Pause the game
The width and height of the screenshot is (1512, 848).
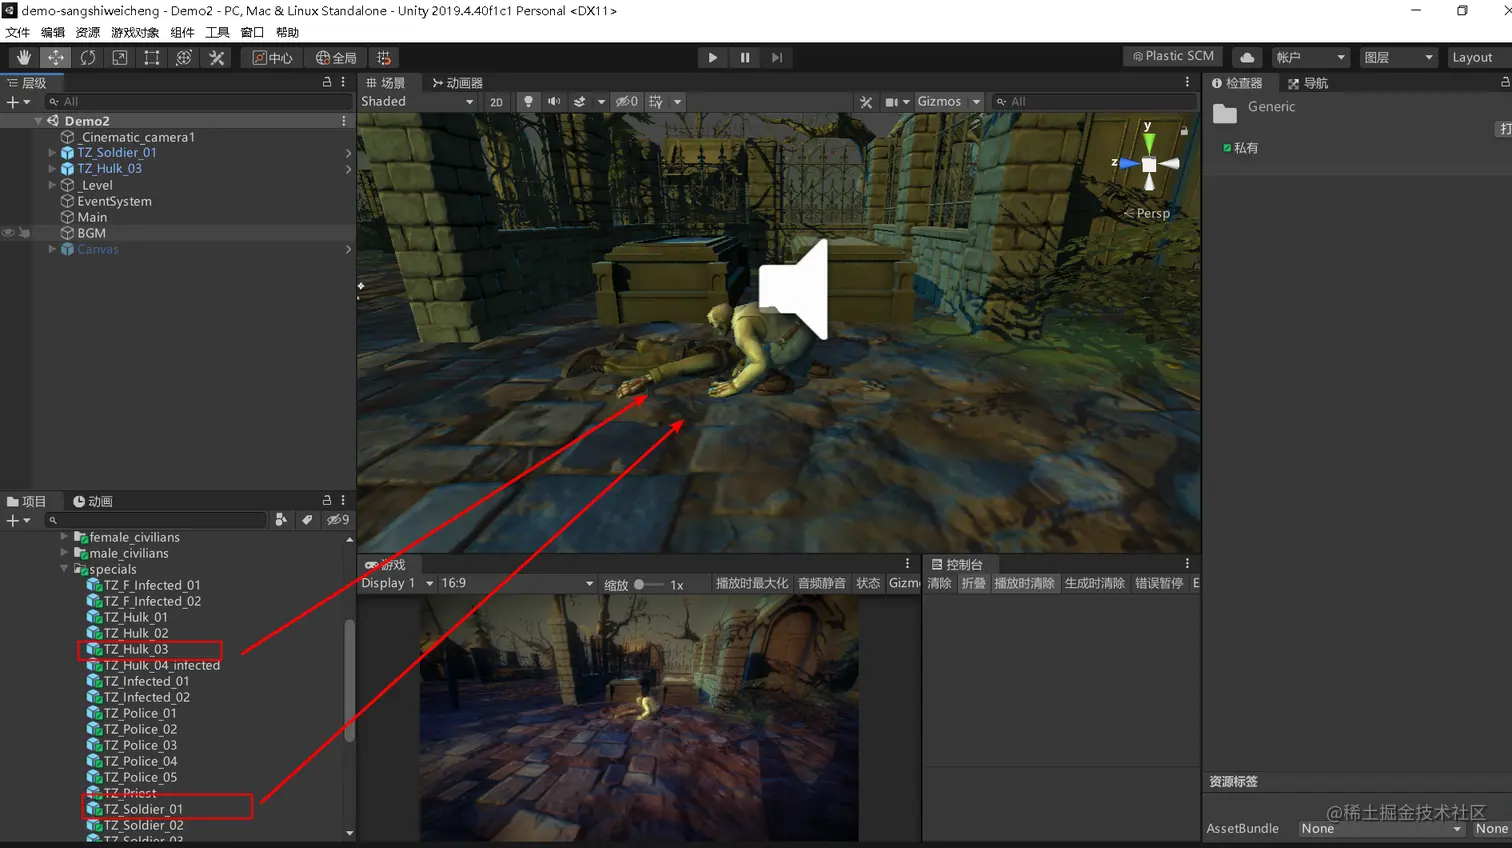click(x=745, y=58)
